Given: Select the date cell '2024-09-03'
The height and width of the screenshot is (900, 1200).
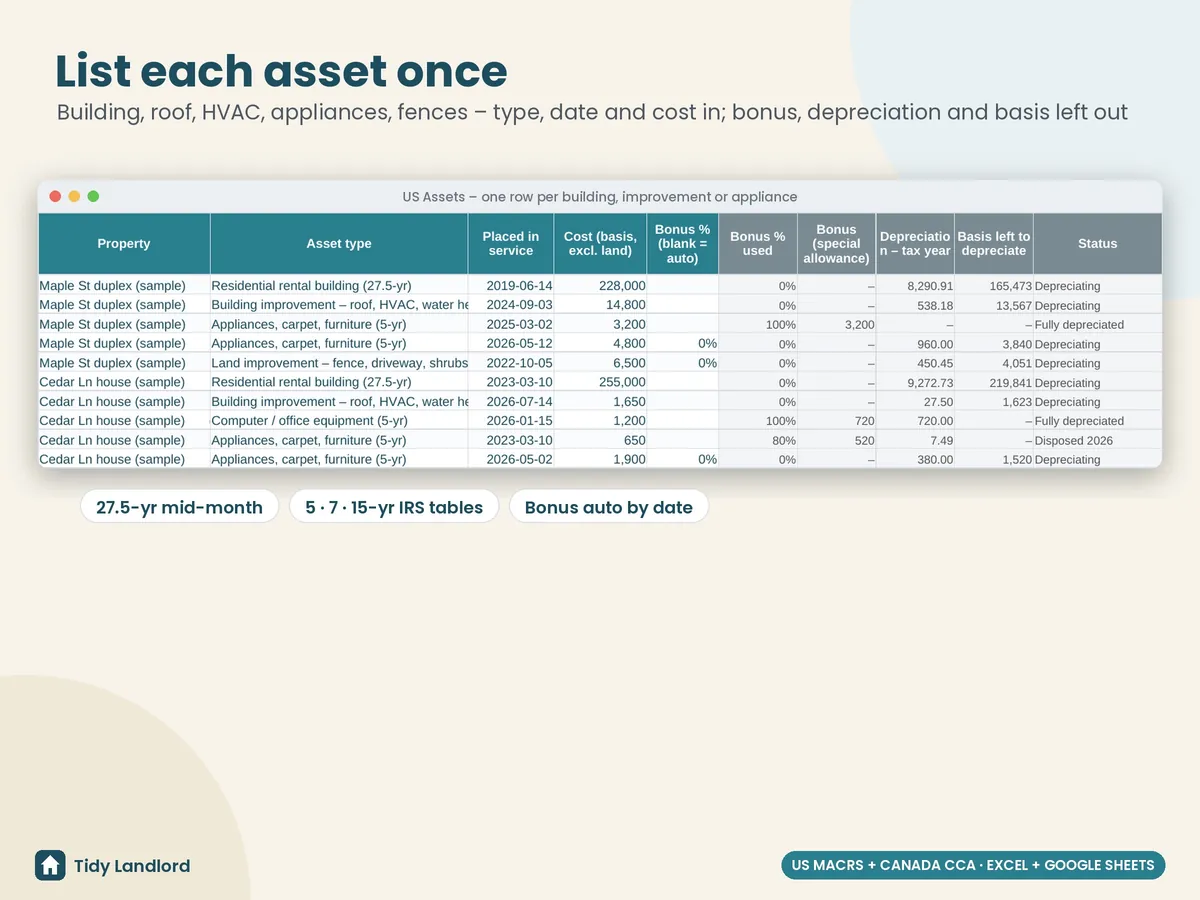Looking at the screenshot, I should [x=511, y=305].
